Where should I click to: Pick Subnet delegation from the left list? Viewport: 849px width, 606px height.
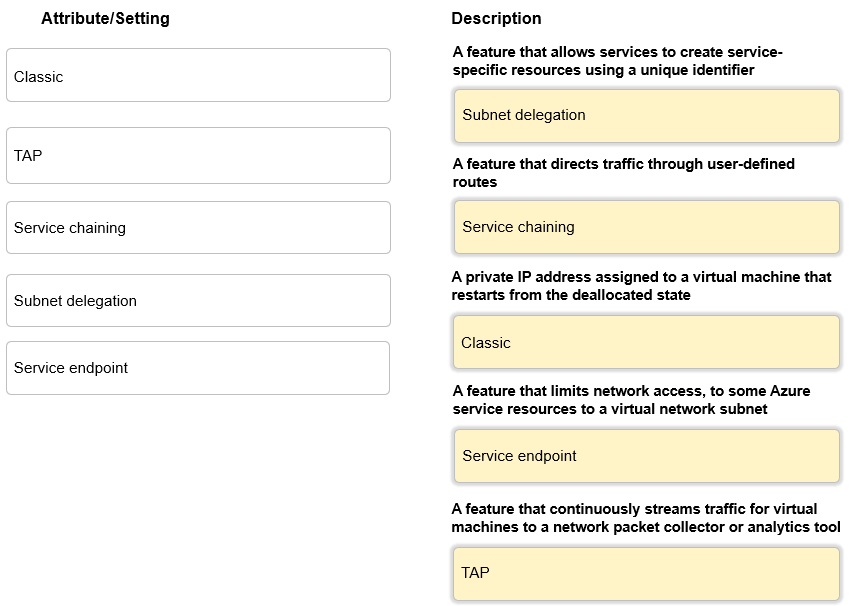[198, 301]
